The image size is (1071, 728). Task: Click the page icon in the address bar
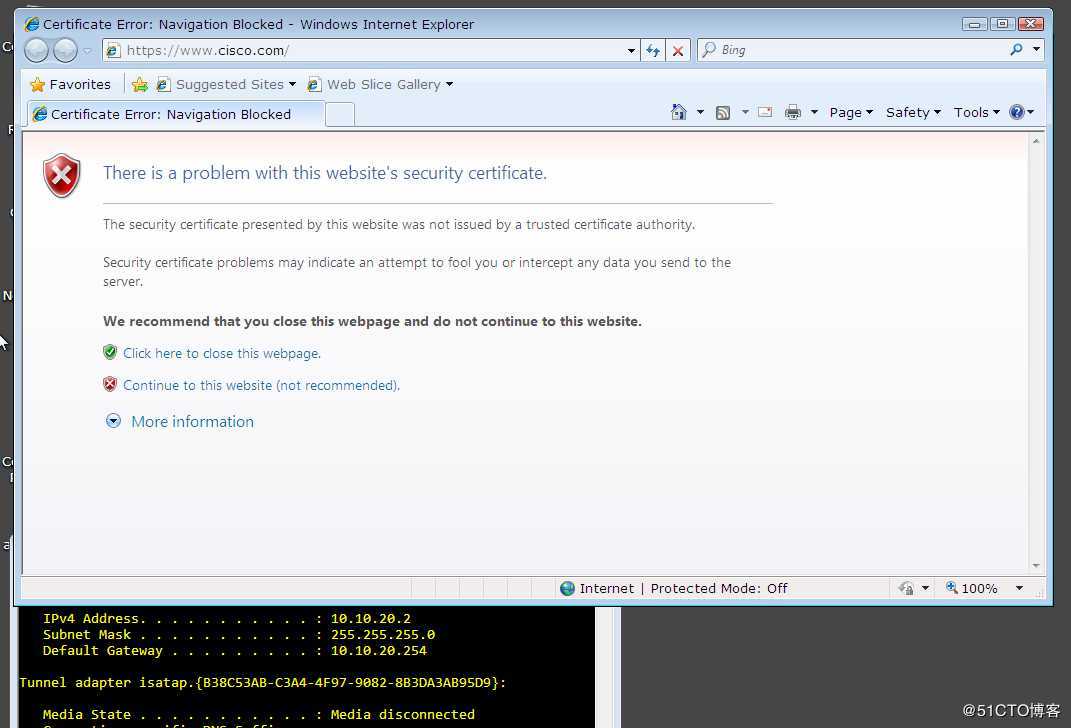[x=113, y=50]
